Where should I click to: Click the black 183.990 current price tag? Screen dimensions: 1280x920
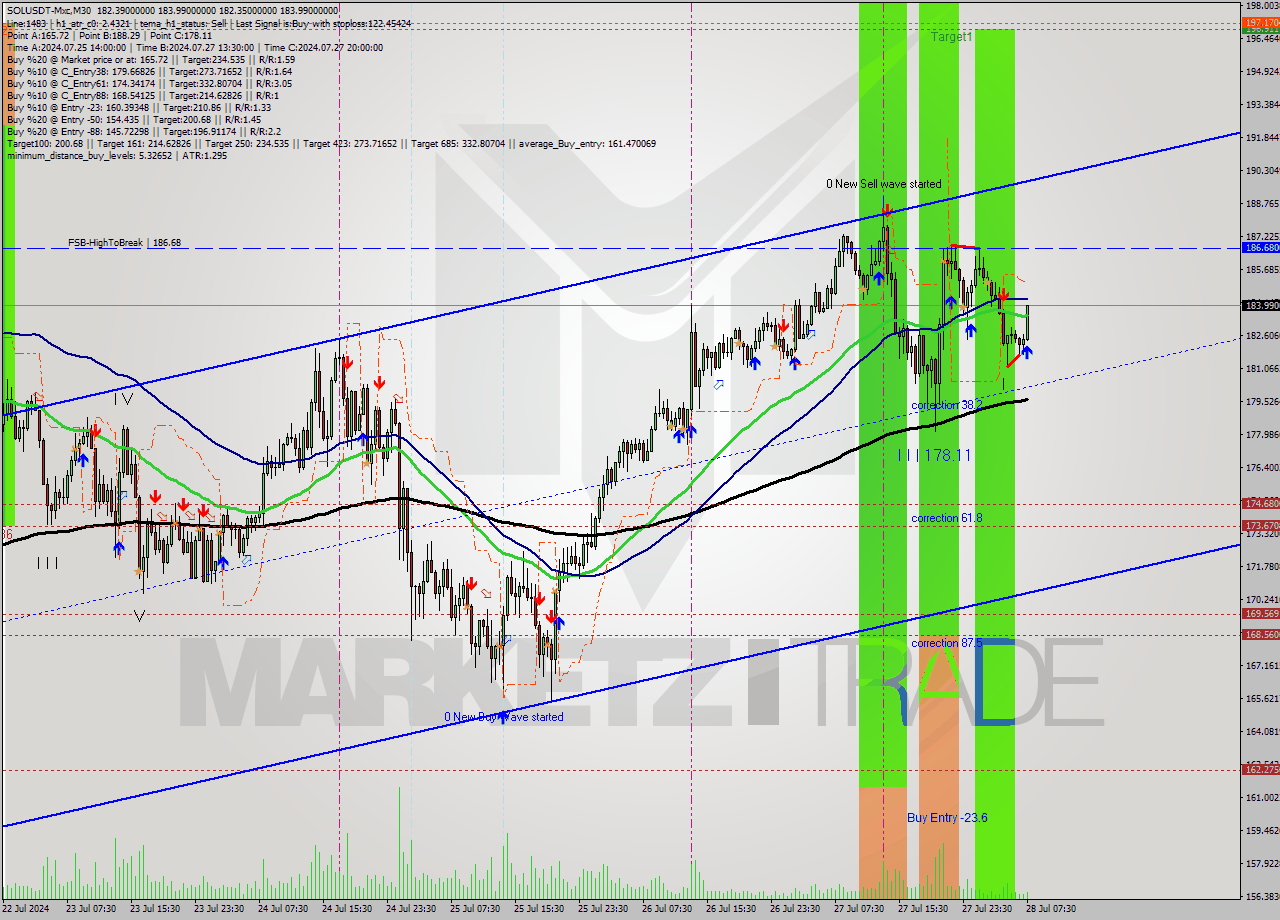[x=1260, y=305]
